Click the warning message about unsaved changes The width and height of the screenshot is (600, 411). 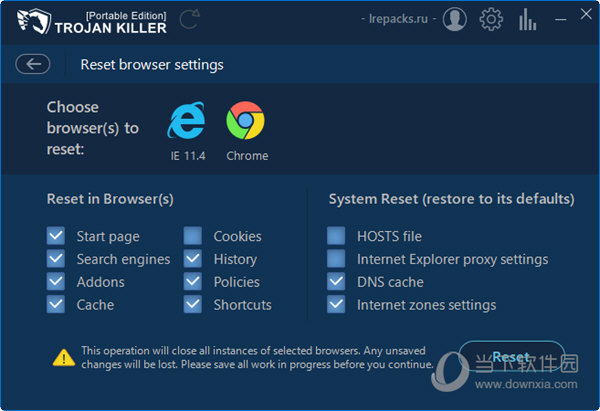click(x=257, y=357)
